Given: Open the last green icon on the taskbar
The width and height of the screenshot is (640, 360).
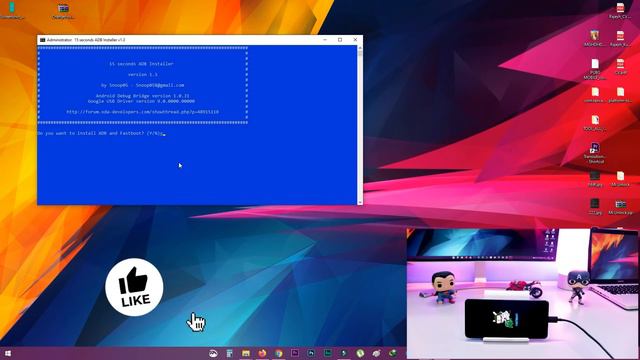Looking at the screenshot, I should click(393, 353).
